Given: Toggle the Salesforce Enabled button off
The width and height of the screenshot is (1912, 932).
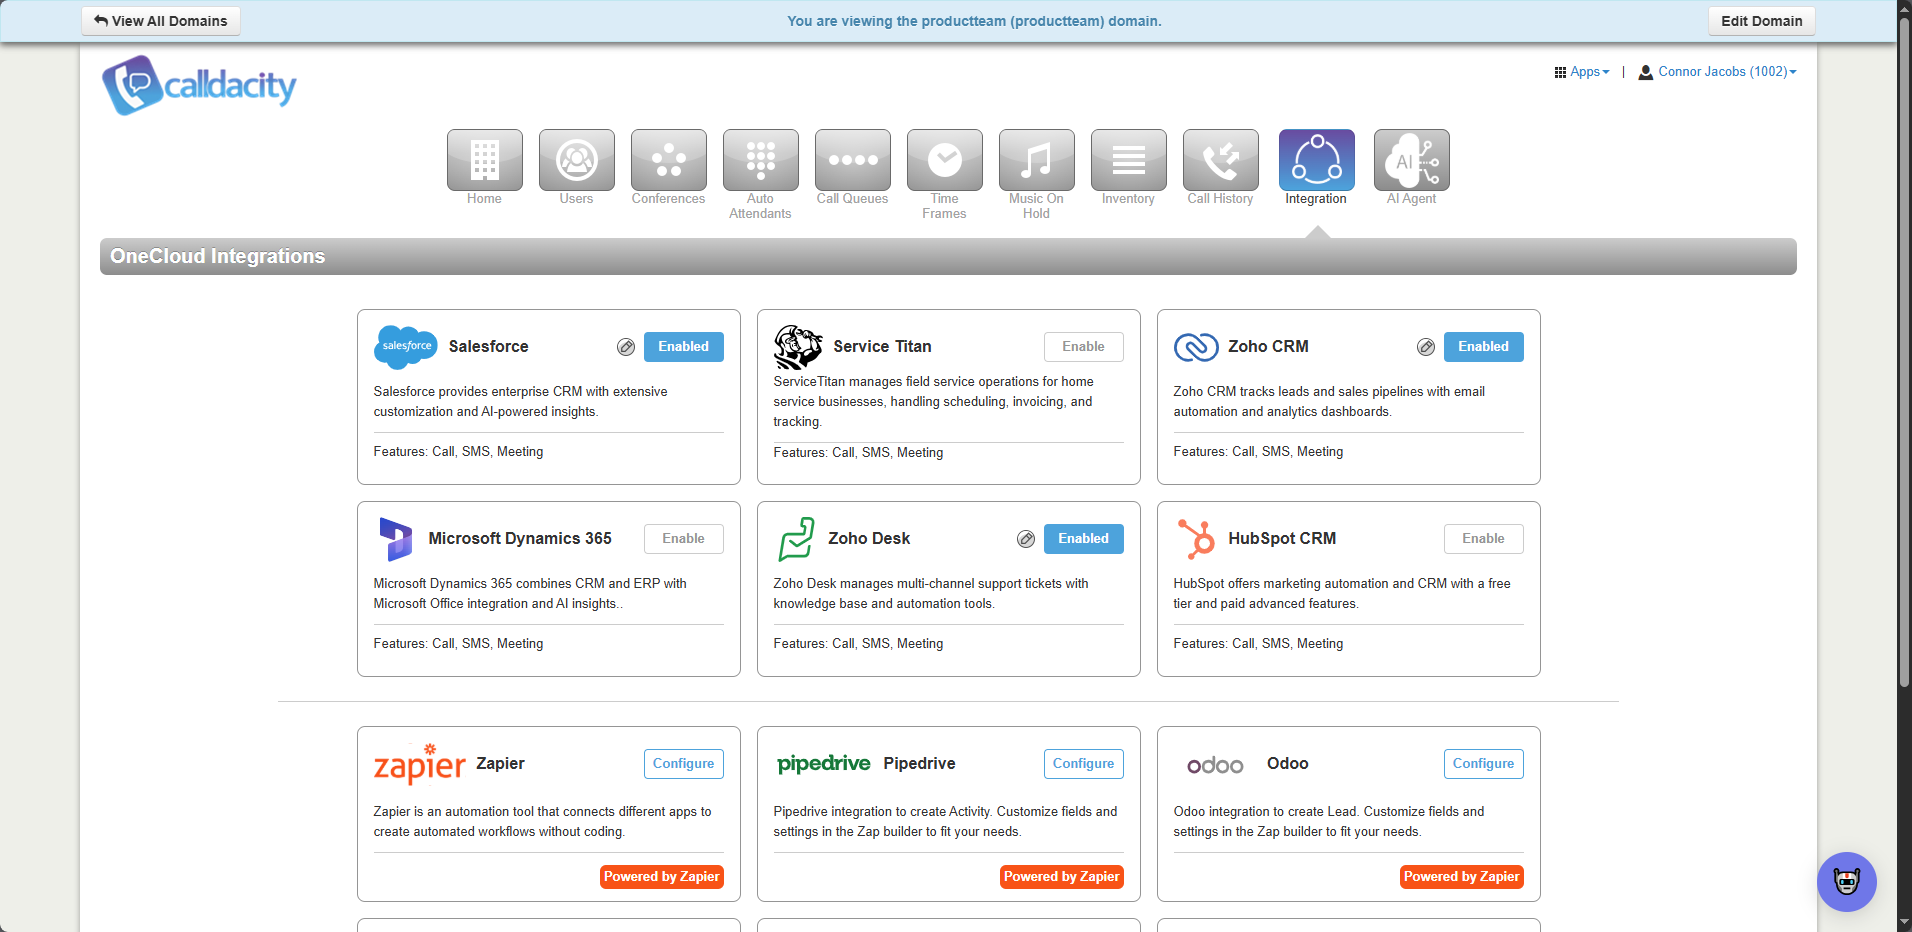Looking at the screenshot, I should [683, 347].
